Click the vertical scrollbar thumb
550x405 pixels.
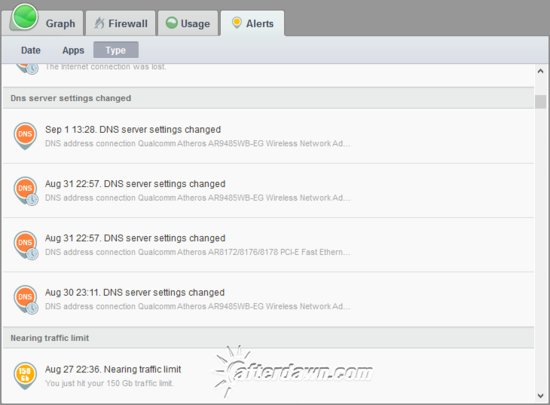[x=541, y=102]
